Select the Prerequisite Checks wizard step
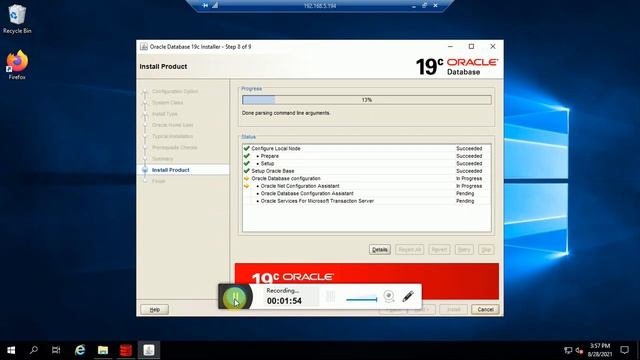Screen dimensions: 640x360 click(x=175, y=147)
